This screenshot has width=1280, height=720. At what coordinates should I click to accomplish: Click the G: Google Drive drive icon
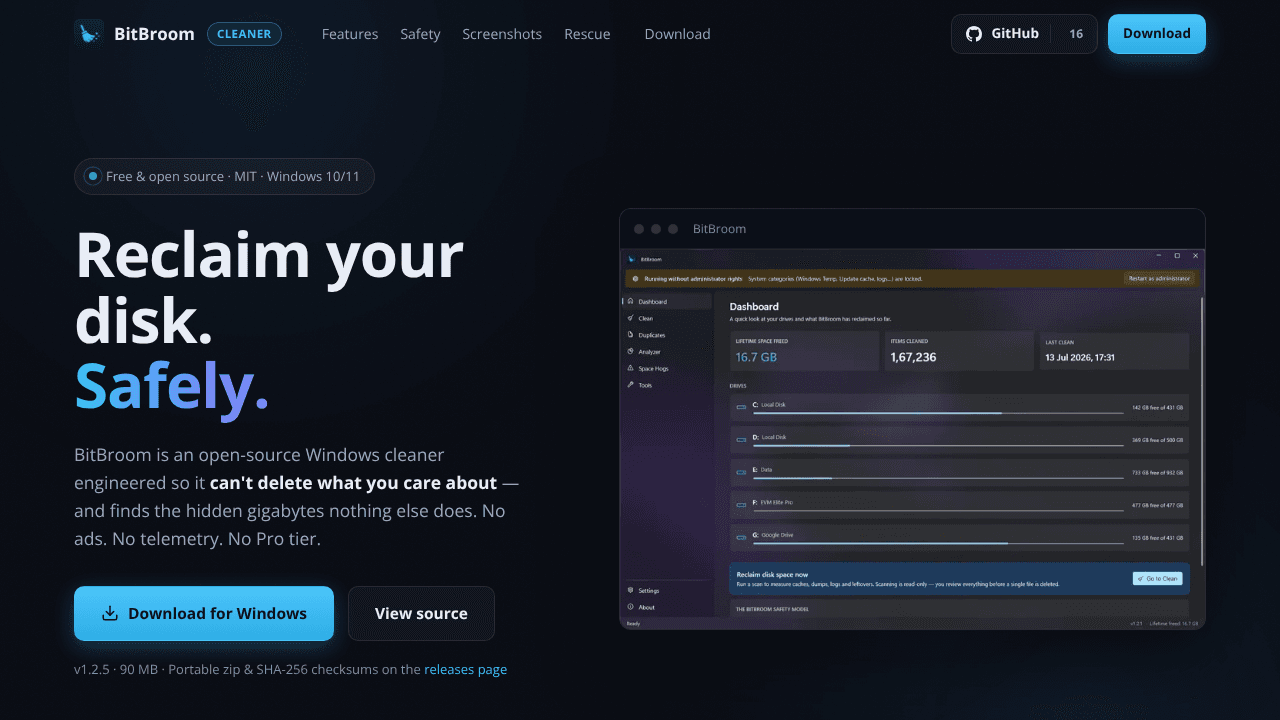tap(742, 538)
